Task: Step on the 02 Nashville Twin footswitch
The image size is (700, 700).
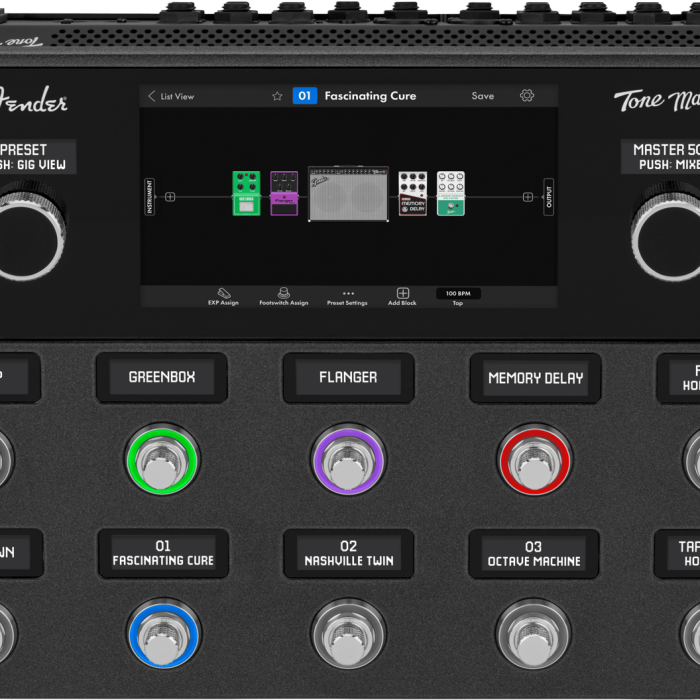Action: pyautogui.click(x=349, y=634)
